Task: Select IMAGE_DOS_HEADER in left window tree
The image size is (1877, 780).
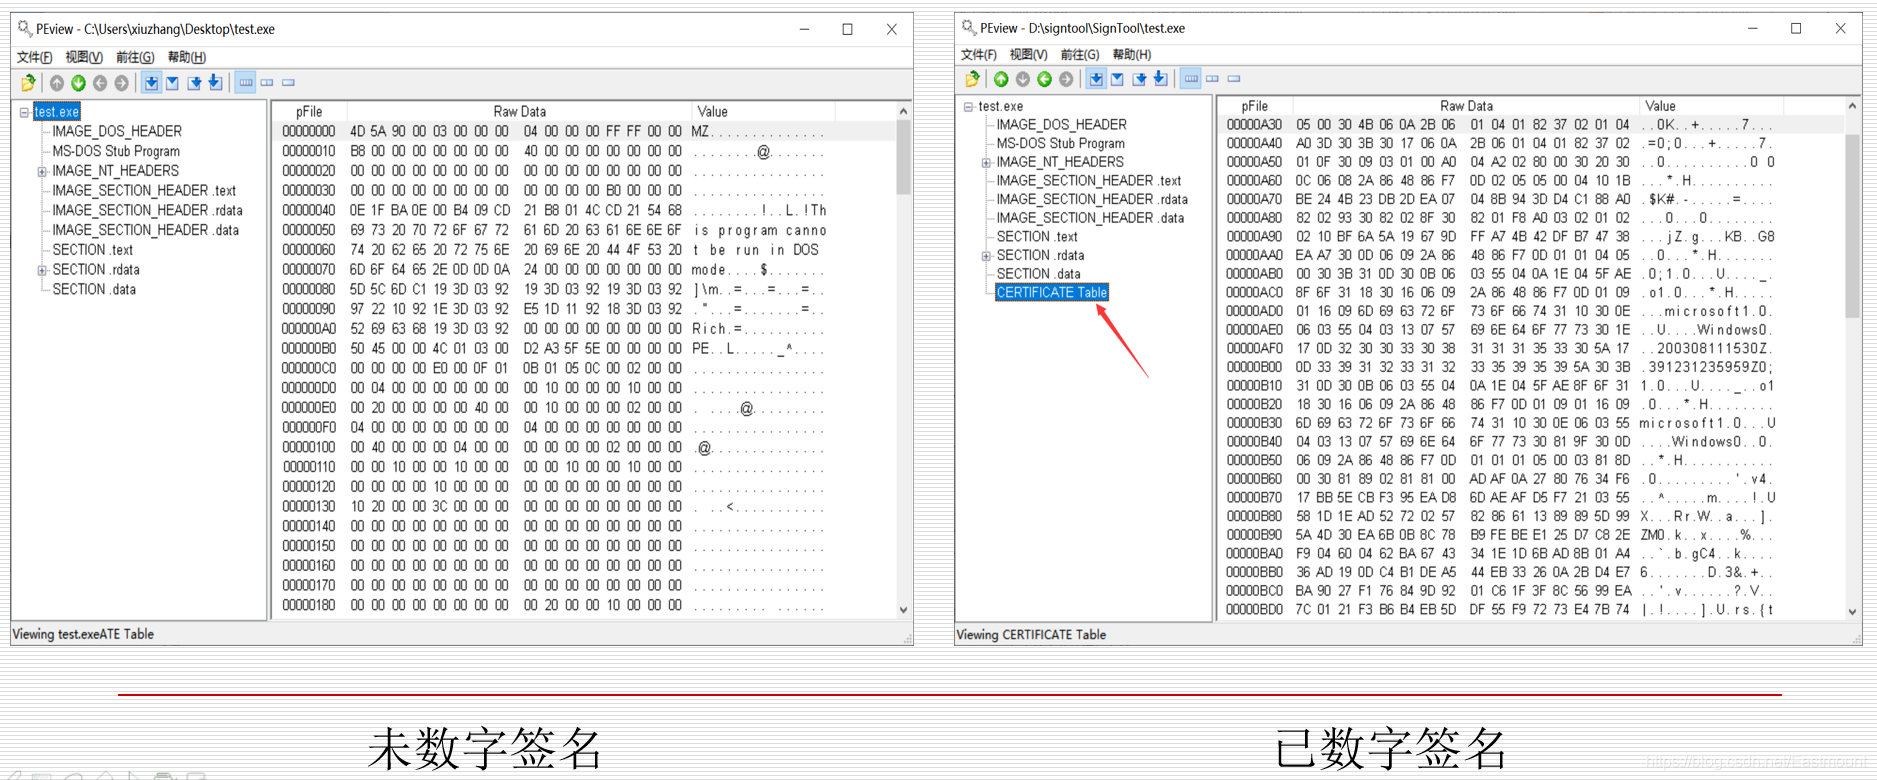Action: (x=117, y=131)
